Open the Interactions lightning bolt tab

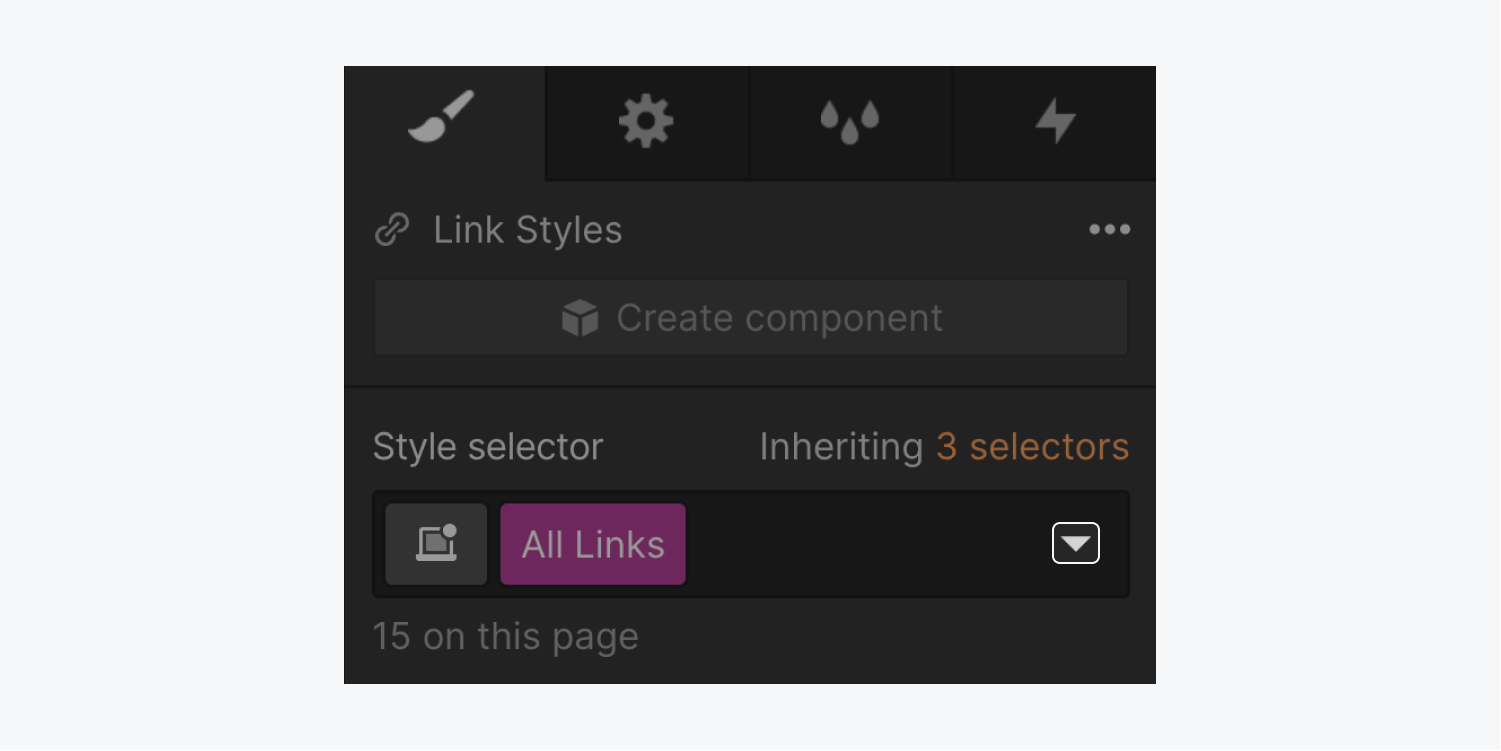[1054, 121]
